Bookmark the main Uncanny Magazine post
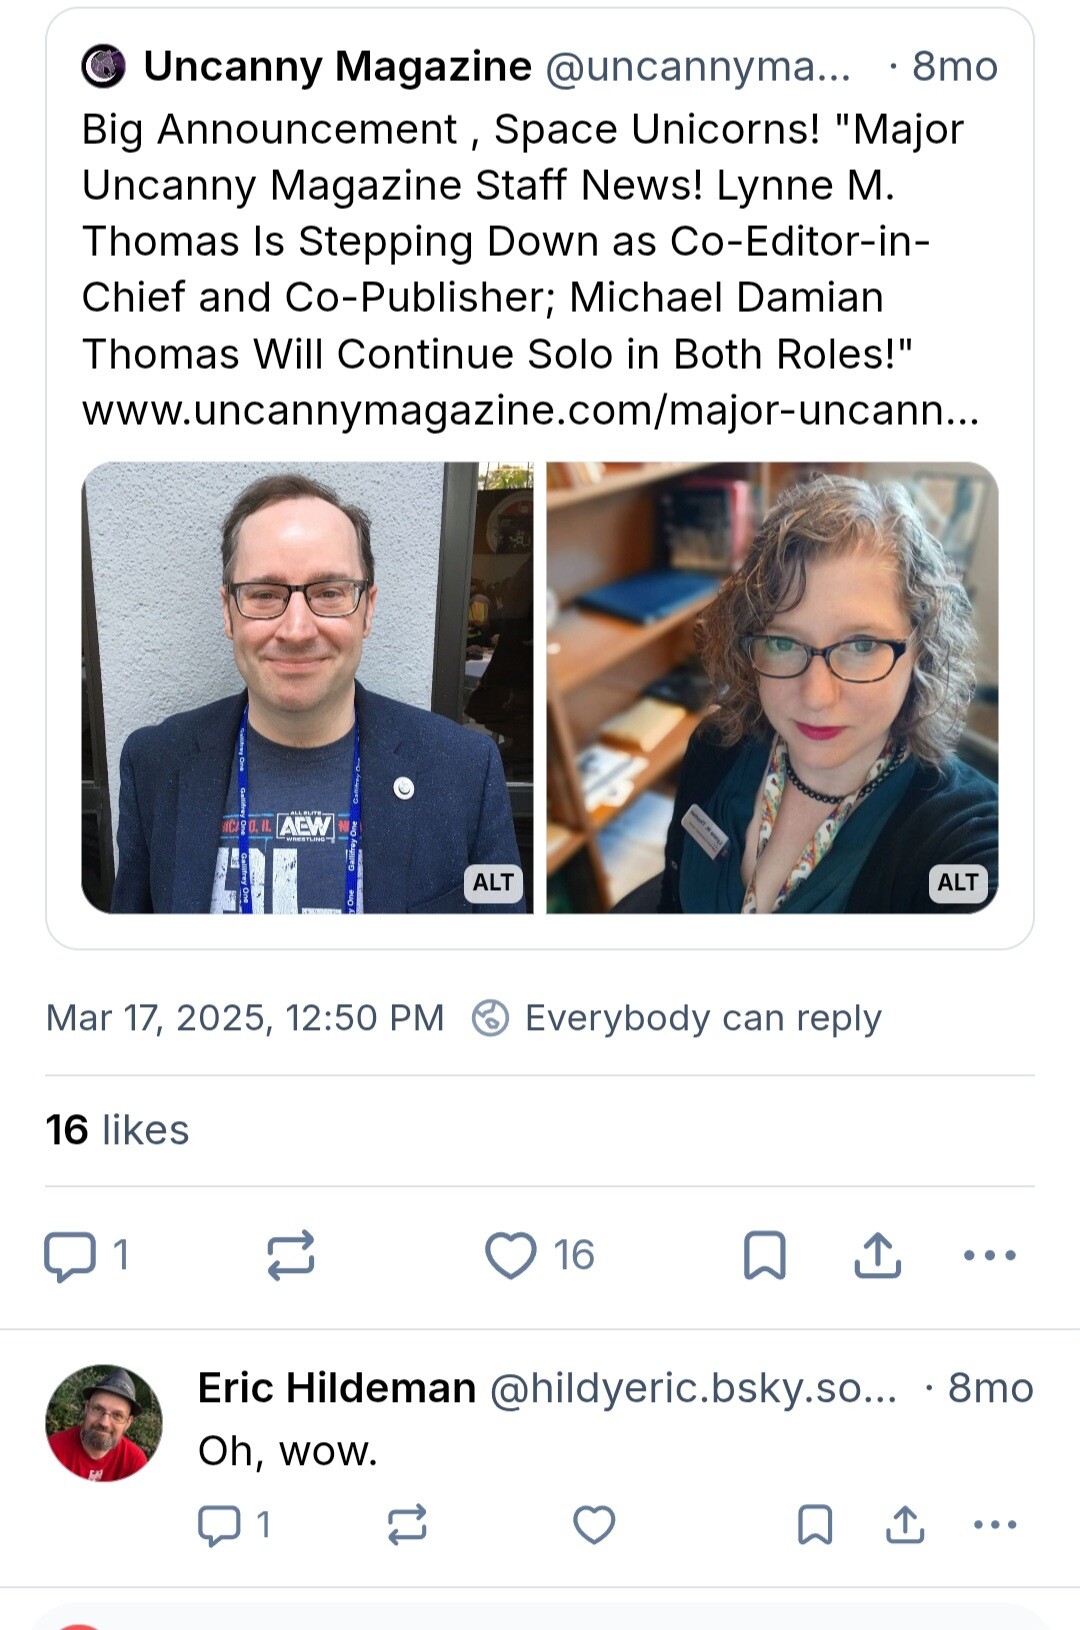Image resolution: width=1080 pixels, height=1630 pixels. pos(765,1255)
